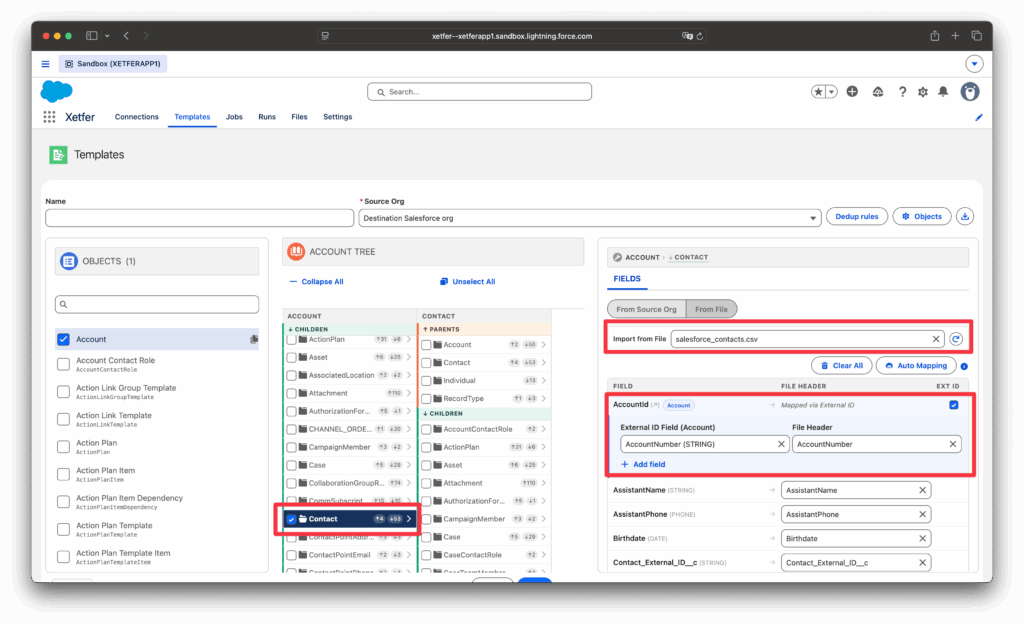Open the Connections tab
The image size is (1024, 624).
tap(136, 117)
